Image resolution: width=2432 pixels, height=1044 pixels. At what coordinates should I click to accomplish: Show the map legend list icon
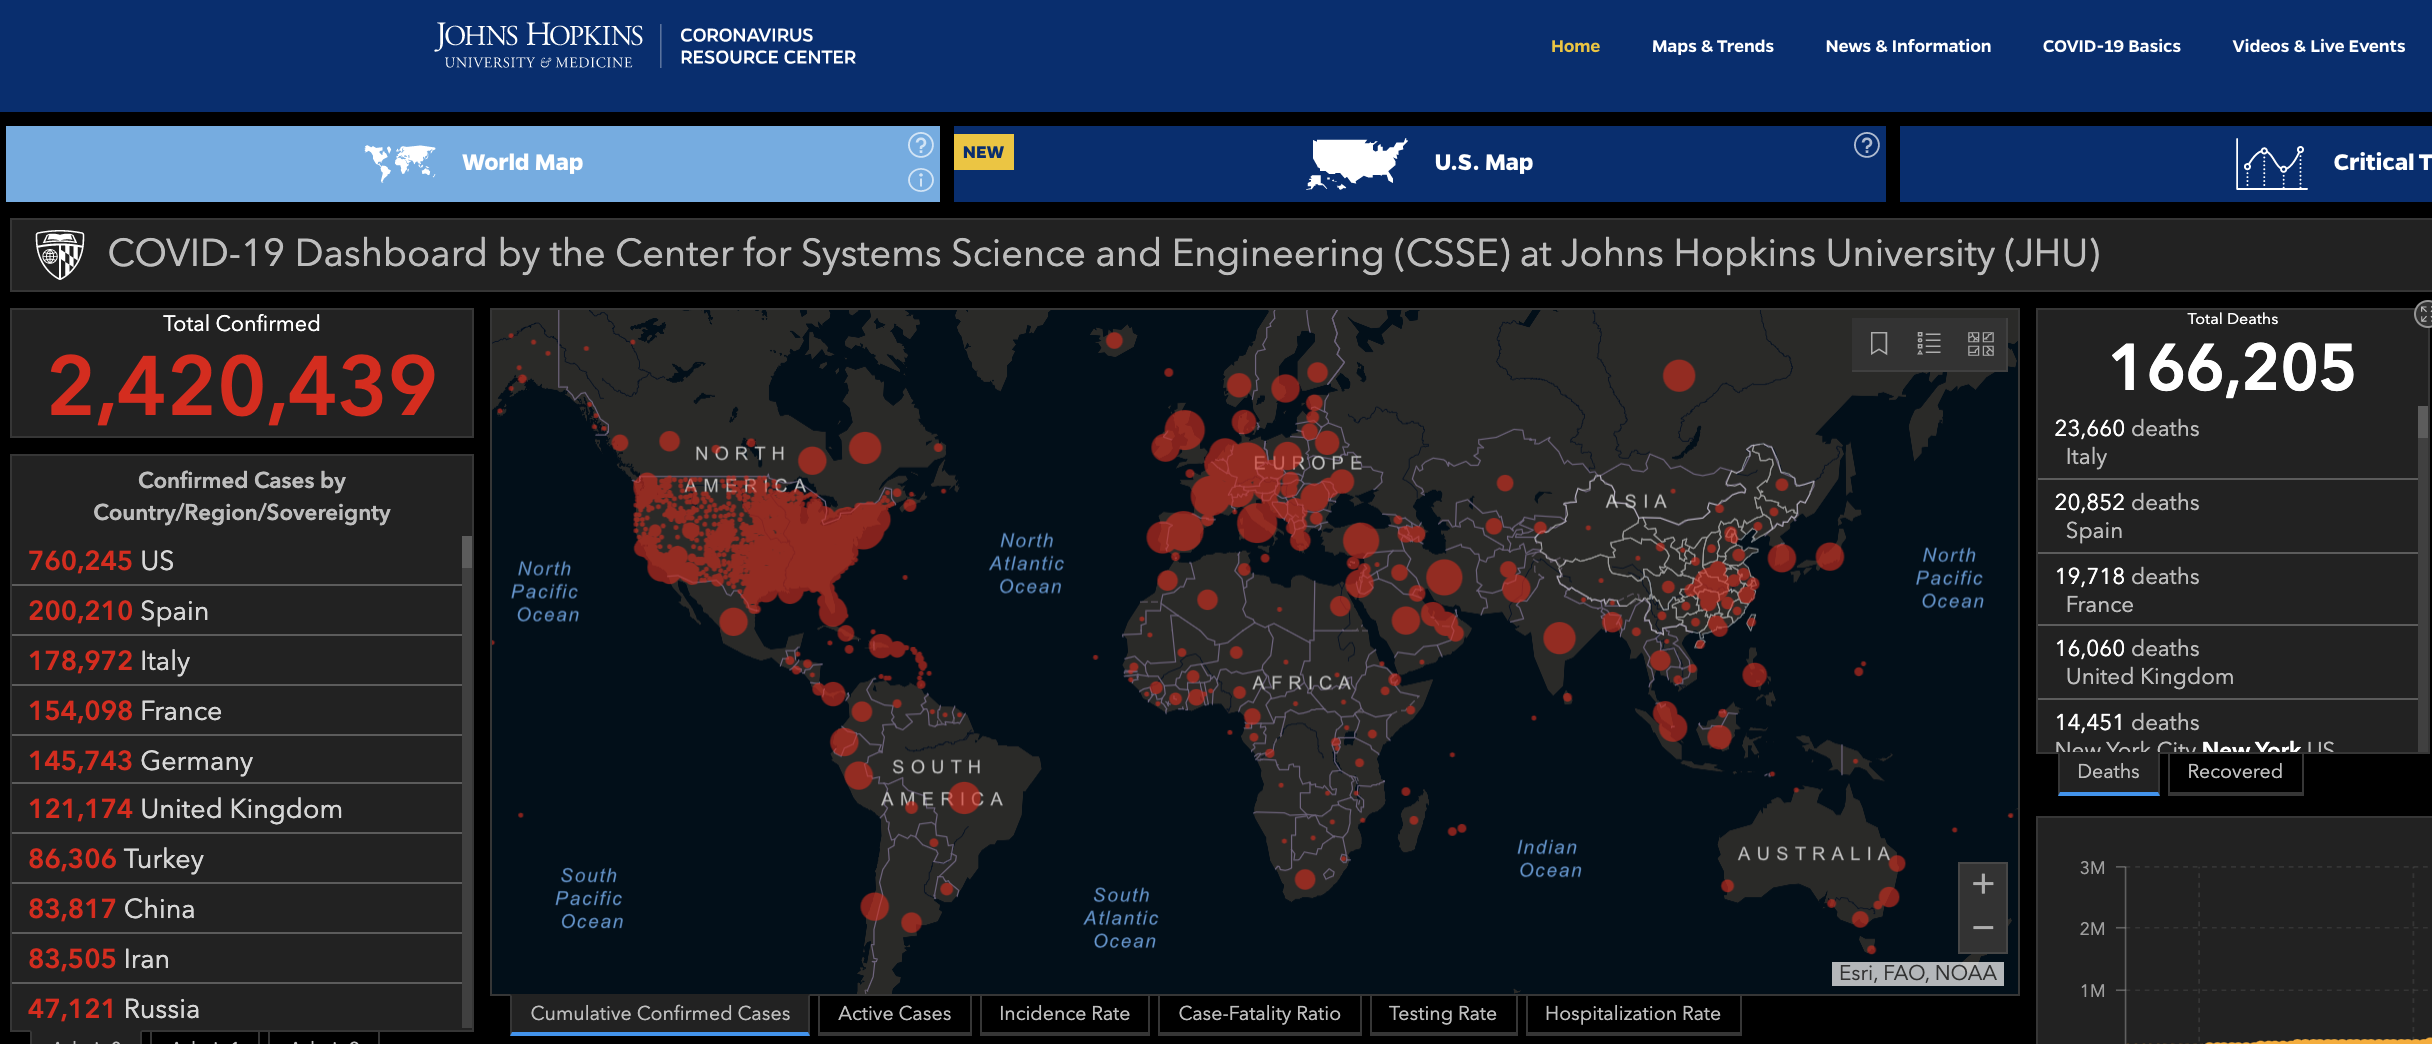tap(1929, 344)
